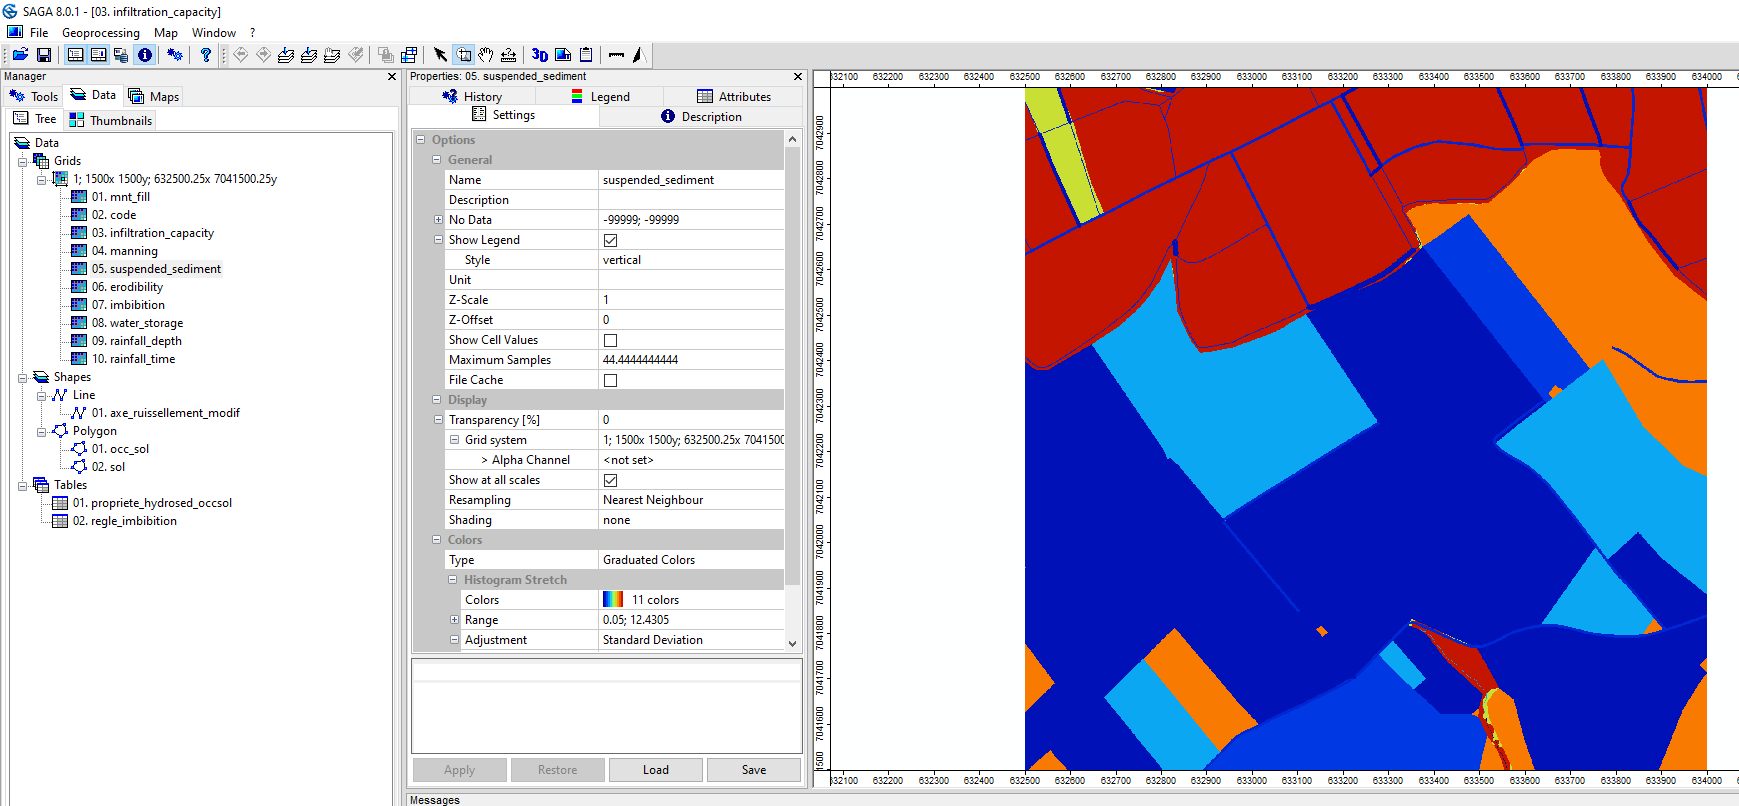Open the Geoprocessing menu
The width and height of the screenshot is (1739, 806).
100,33
